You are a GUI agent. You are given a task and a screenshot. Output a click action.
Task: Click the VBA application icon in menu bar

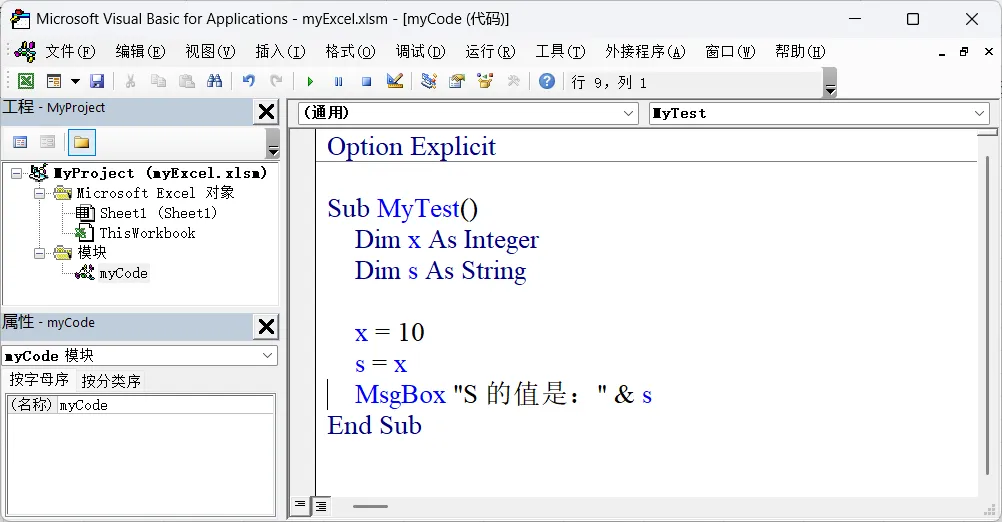tap(25, 51)
